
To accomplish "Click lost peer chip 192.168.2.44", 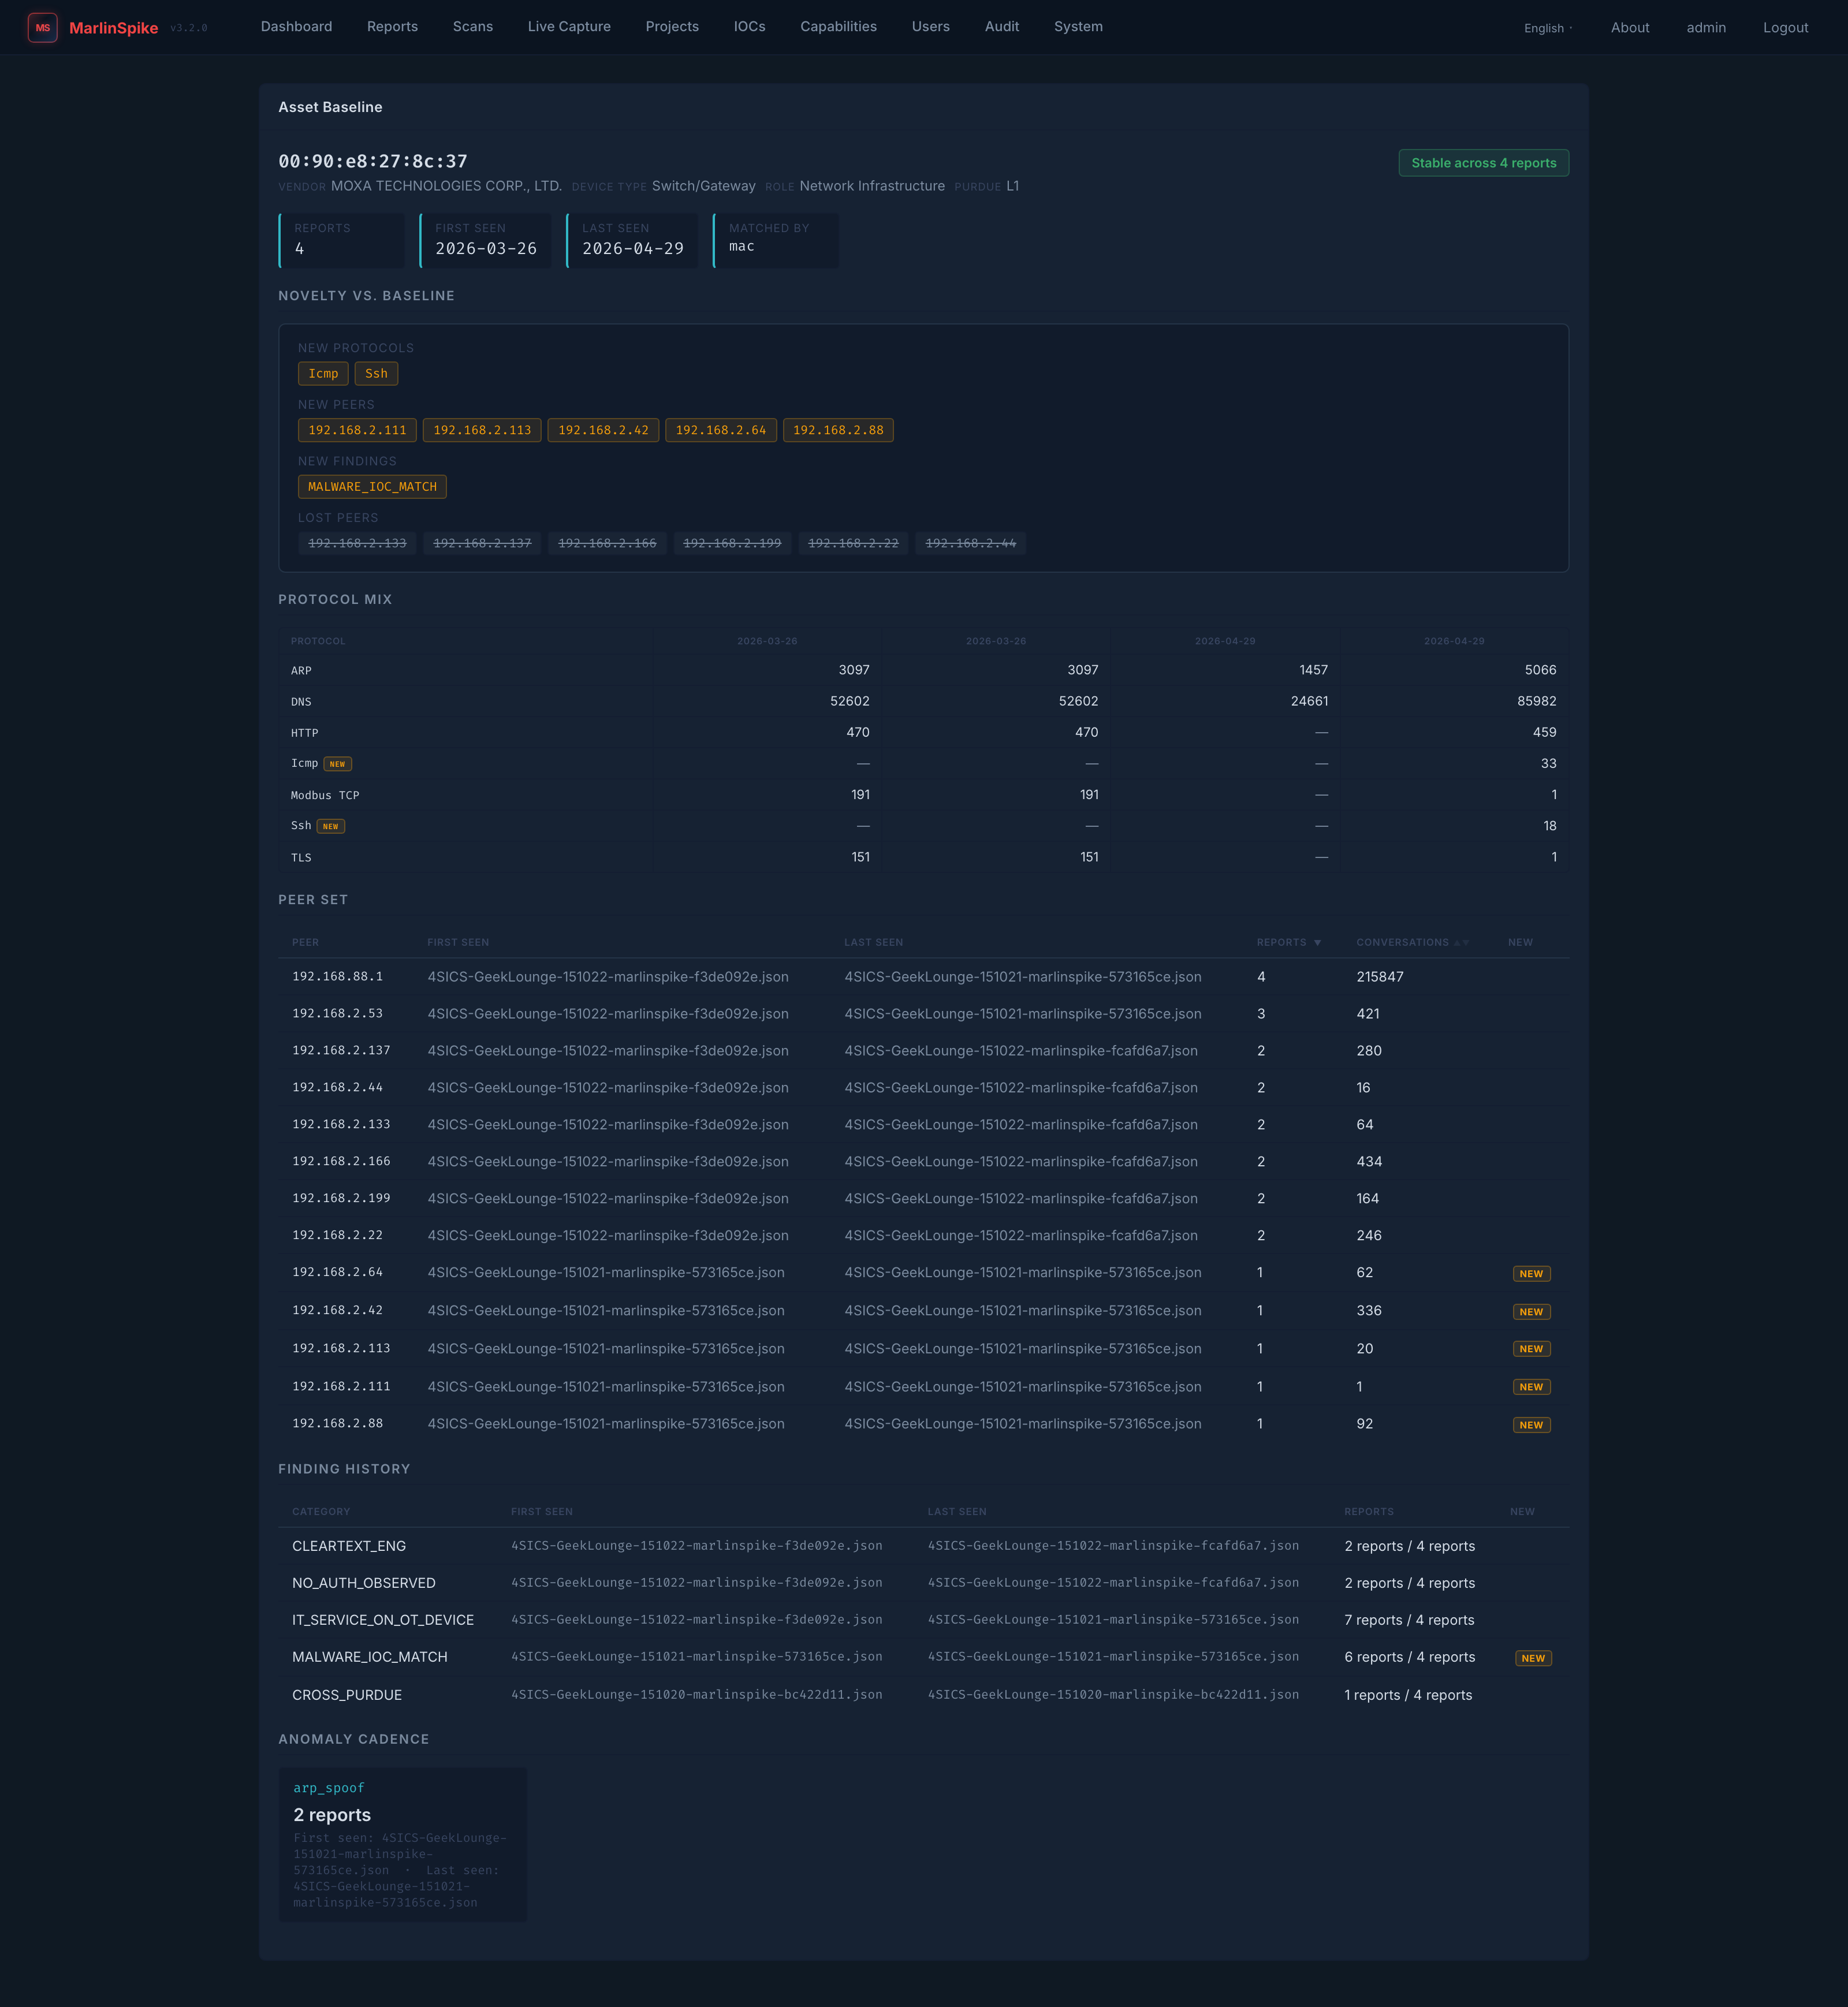I will pyautogui.click(x=970, y=543).
